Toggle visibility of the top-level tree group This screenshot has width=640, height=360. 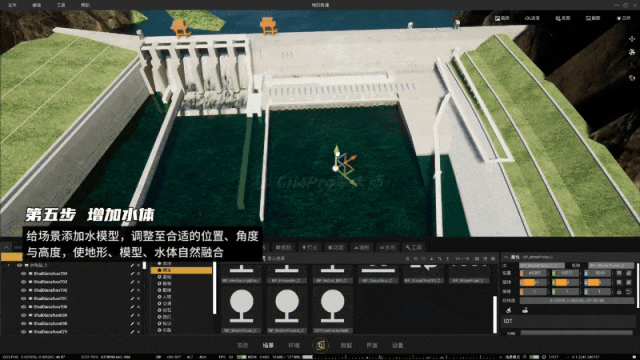pyautogui.click(x=19, y=265)
